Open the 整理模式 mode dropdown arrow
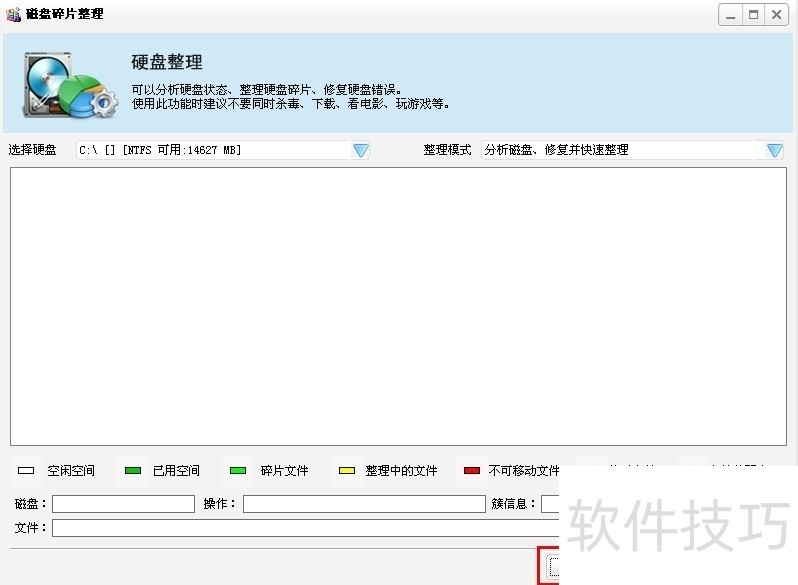Viewport: 798px width, 585px height. (775, 150)
